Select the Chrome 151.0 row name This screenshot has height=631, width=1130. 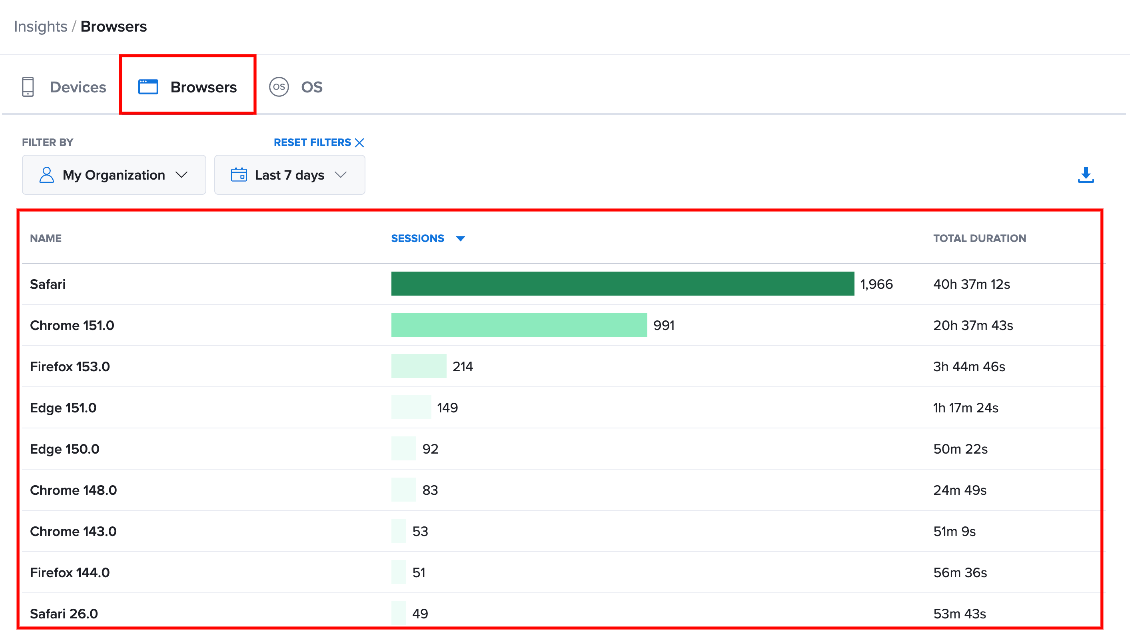coord(72,326)
